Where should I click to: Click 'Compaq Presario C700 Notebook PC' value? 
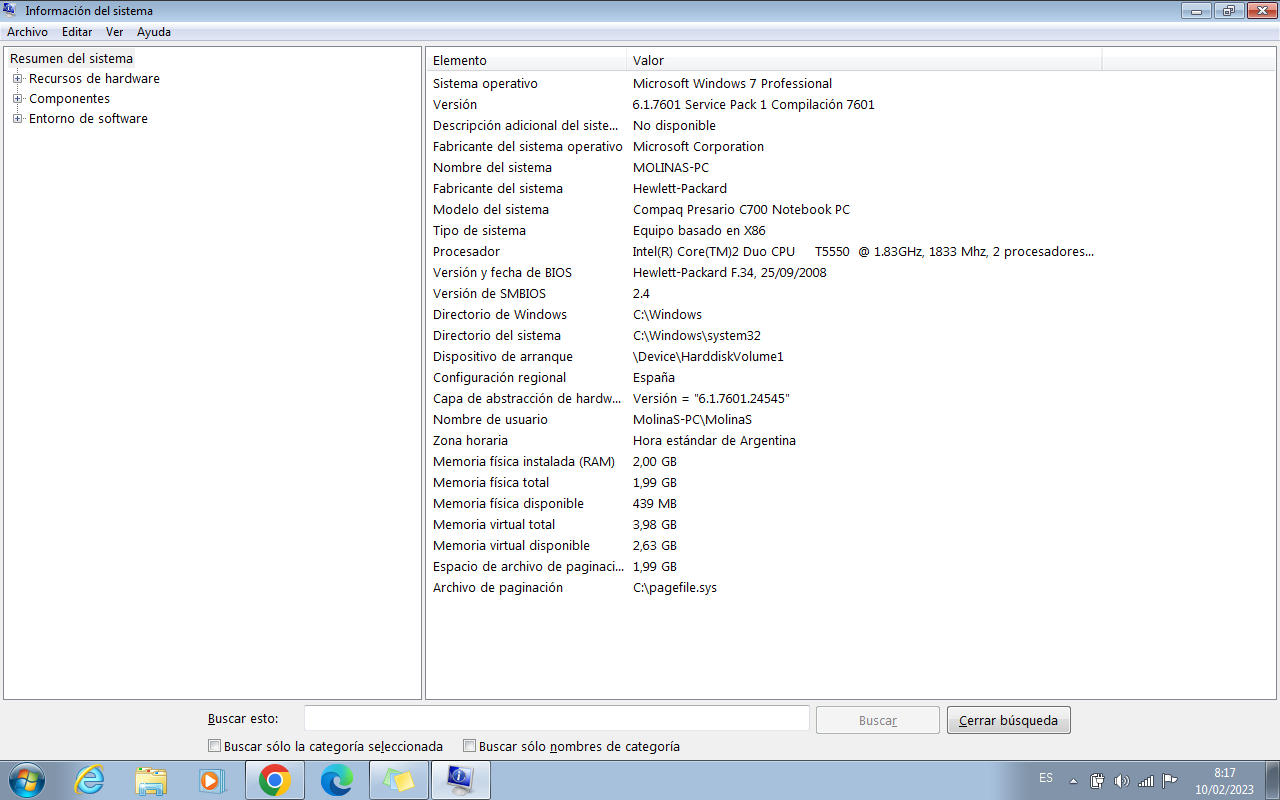click(741, 209)
